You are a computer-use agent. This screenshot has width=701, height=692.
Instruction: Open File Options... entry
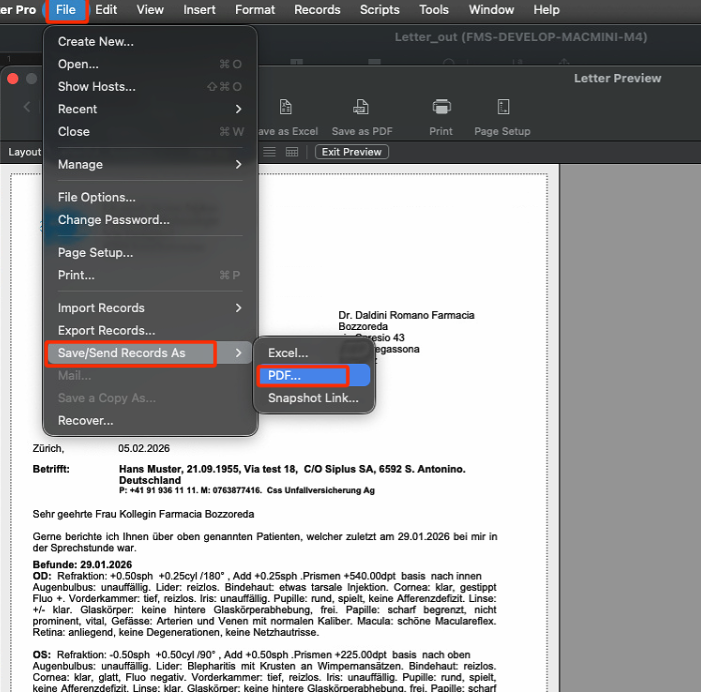click(150, 197)
